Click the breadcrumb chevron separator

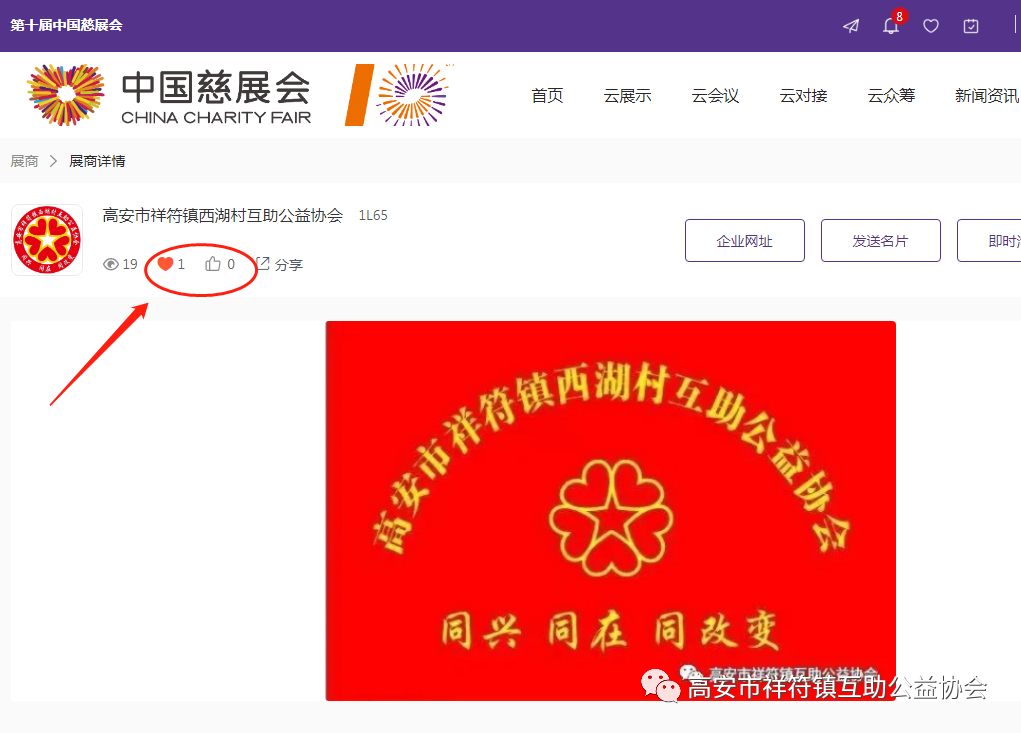(53, 161)
